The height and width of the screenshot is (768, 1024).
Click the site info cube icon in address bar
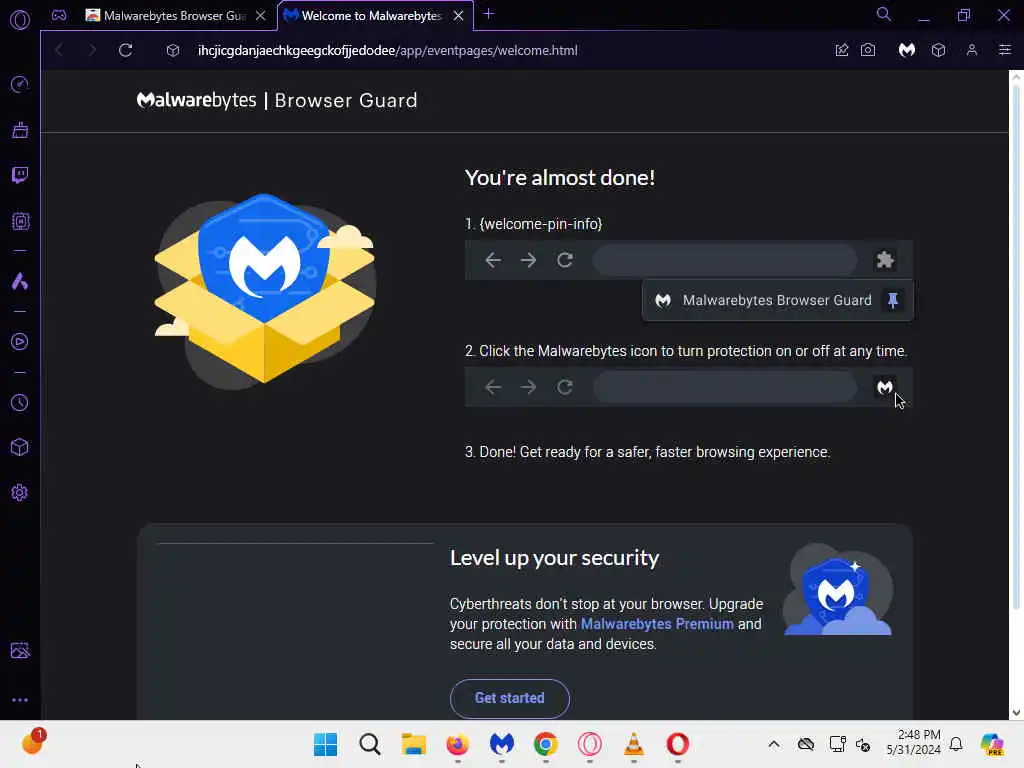coord(172,50)
